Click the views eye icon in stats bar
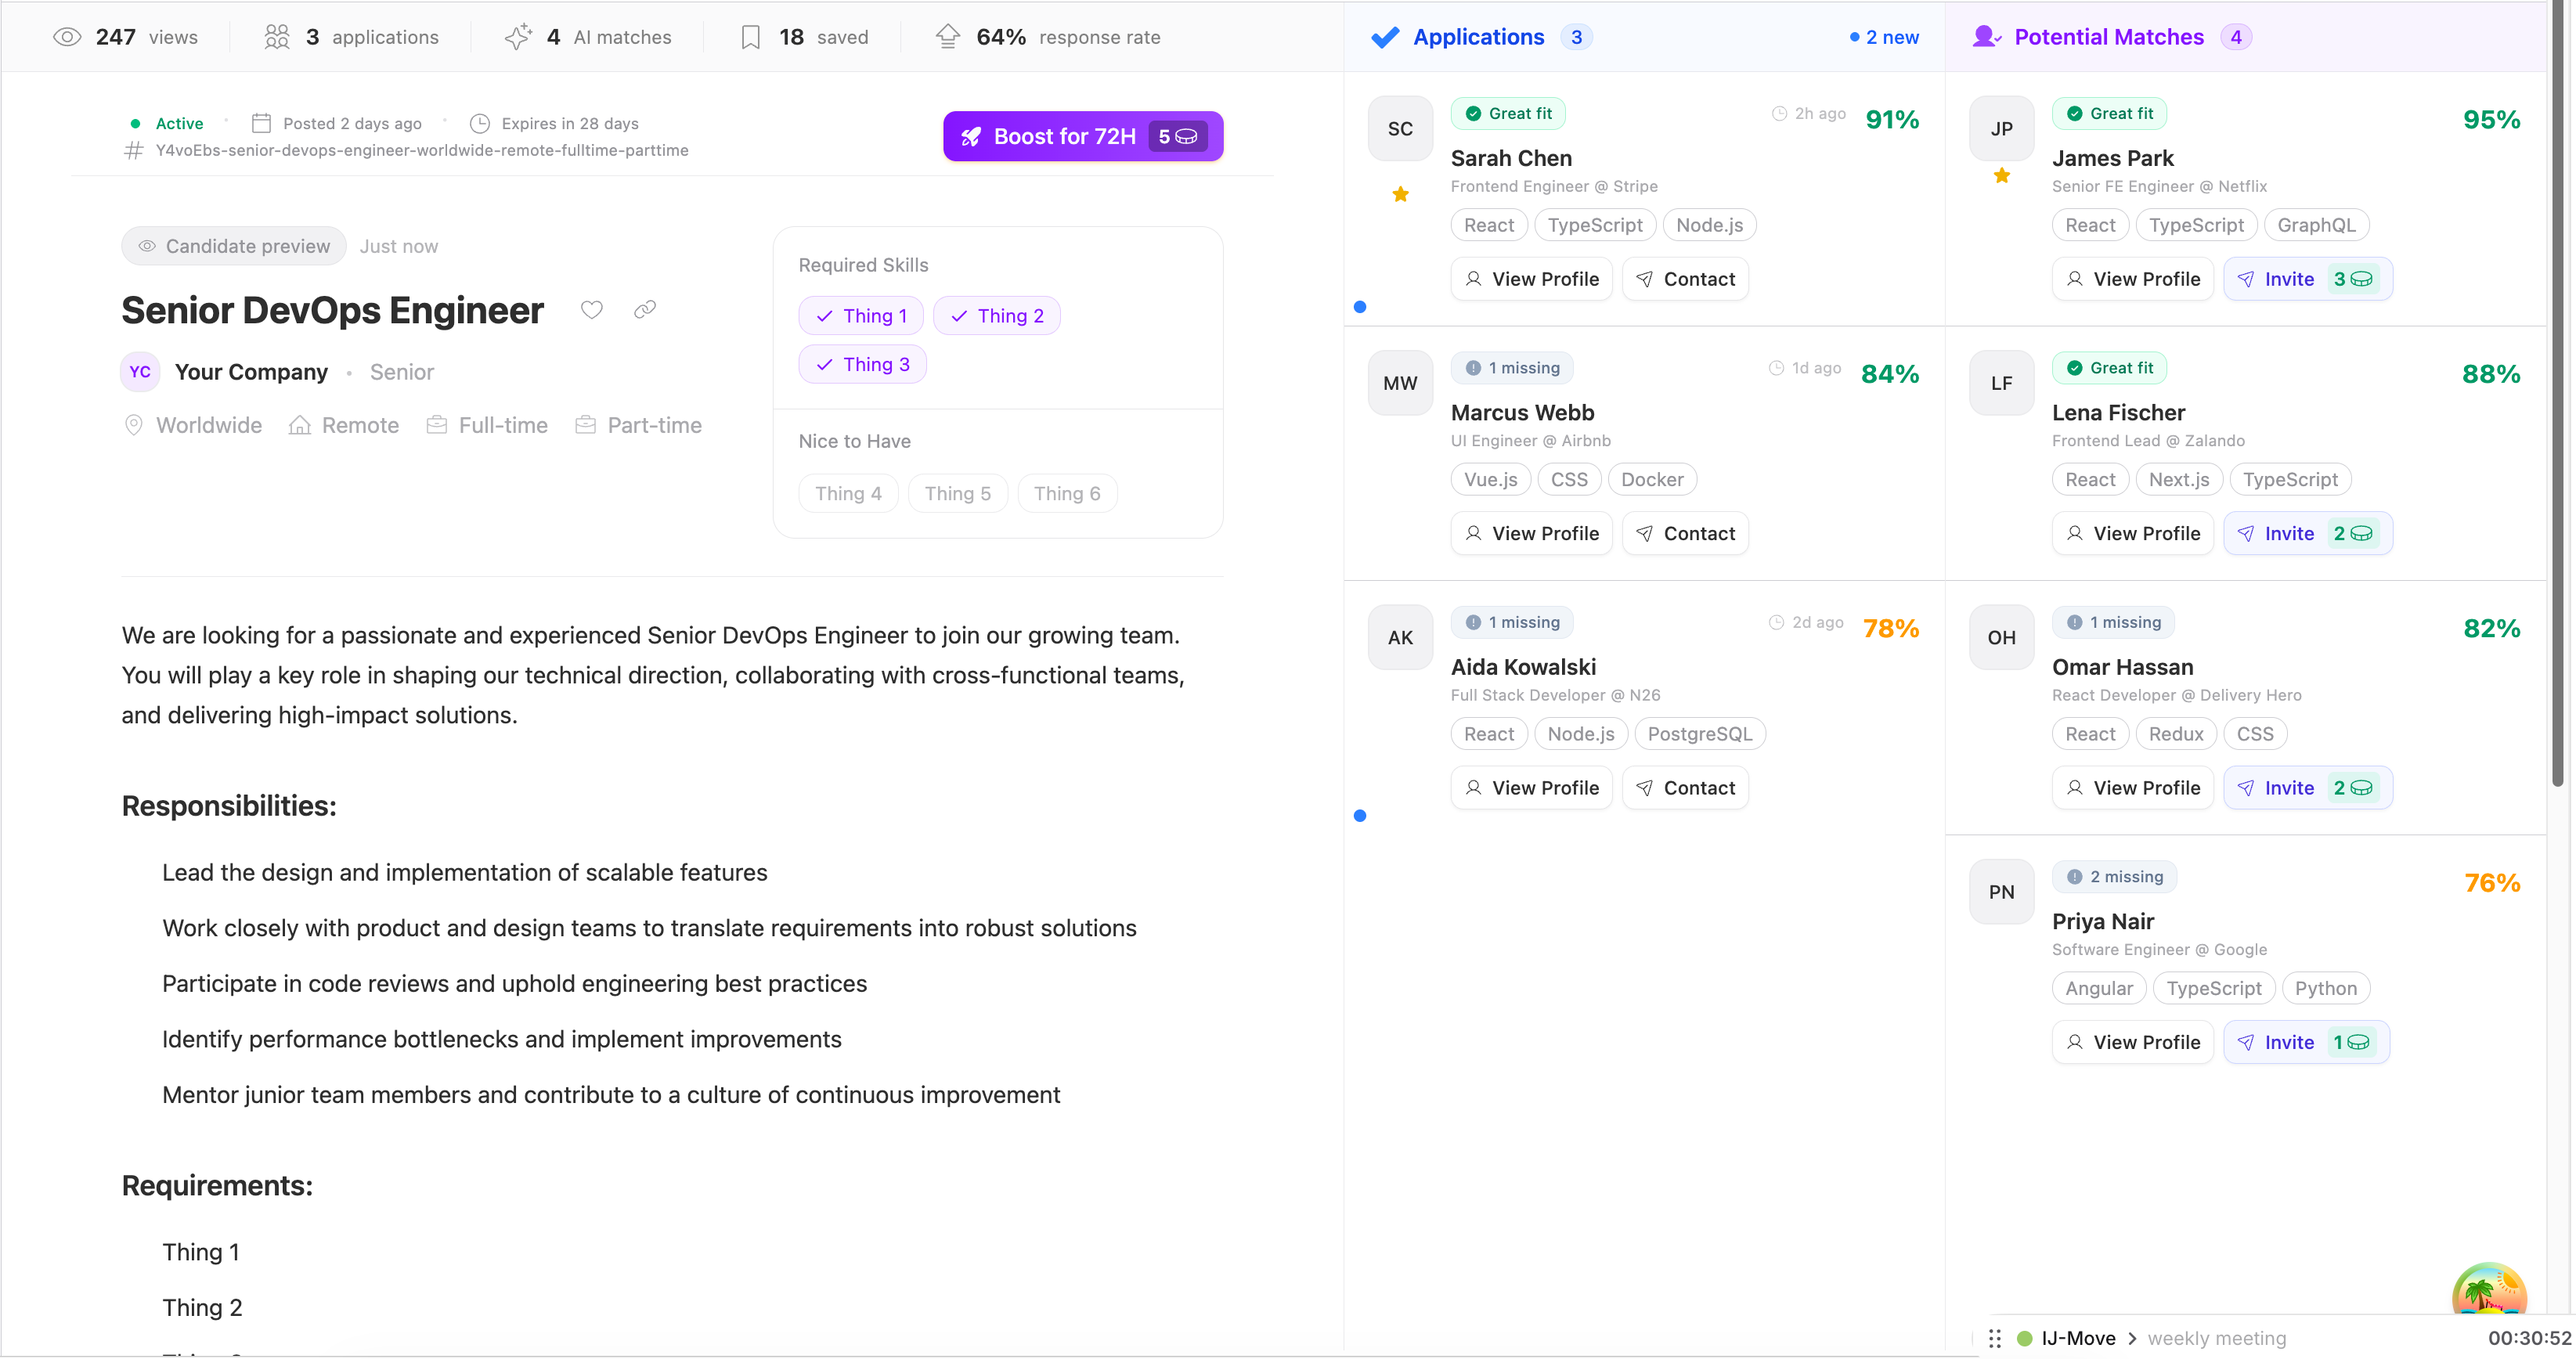This screenshot has width=2576, height=1359. [x=67, y=37]
